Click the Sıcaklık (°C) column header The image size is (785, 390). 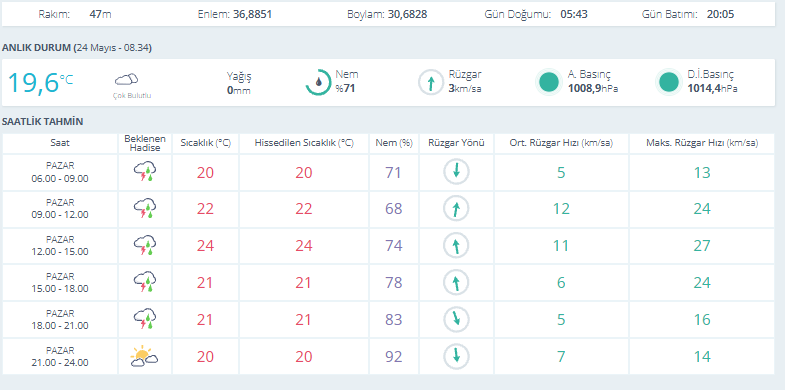click(206, 143)
